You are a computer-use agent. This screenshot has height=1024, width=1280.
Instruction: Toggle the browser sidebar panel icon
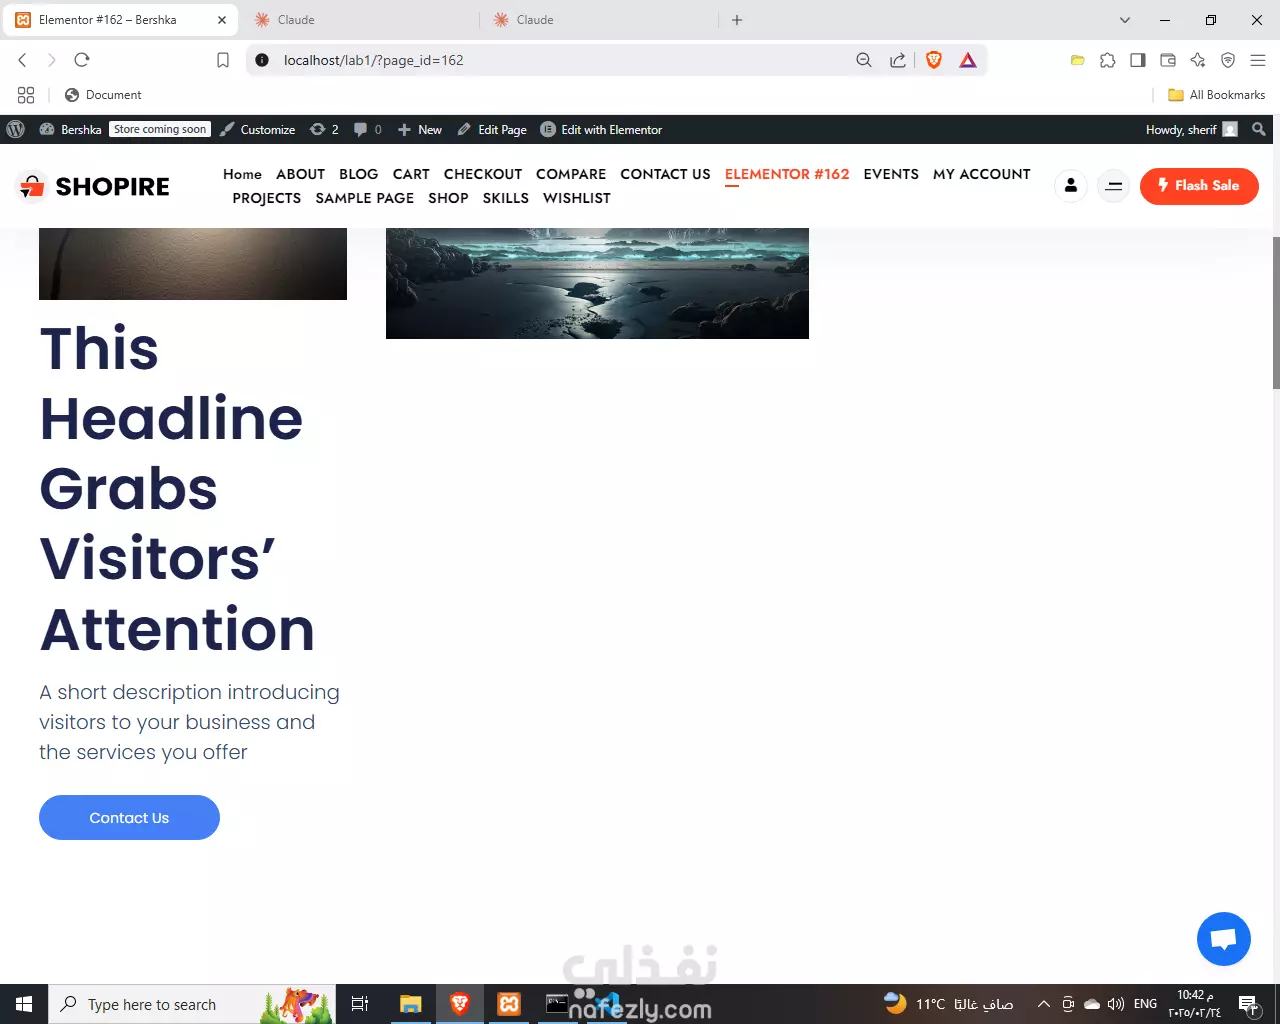coord(1137,60)
